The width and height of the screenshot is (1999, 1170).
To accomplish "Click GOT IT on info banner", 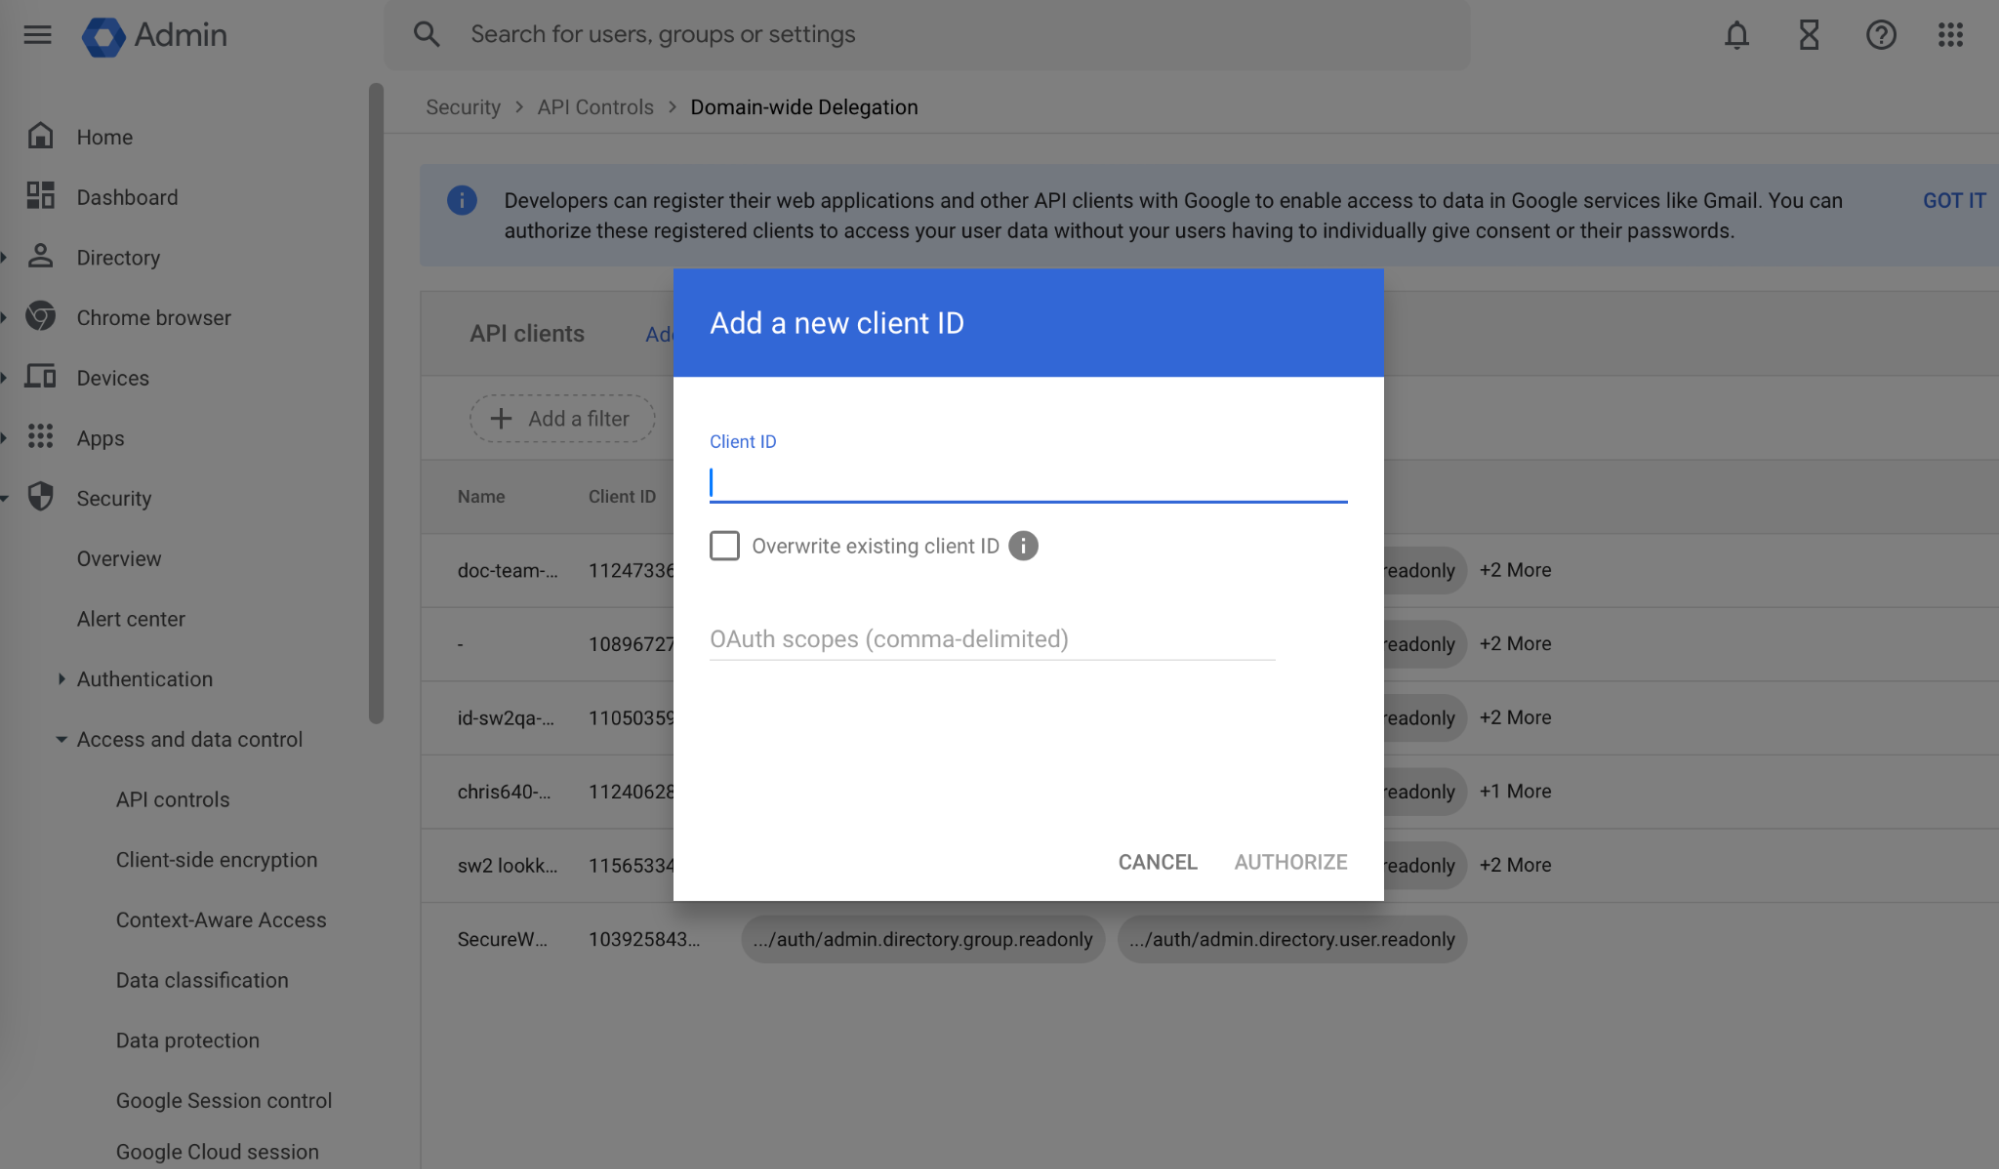I will [x=1953, y=200].
